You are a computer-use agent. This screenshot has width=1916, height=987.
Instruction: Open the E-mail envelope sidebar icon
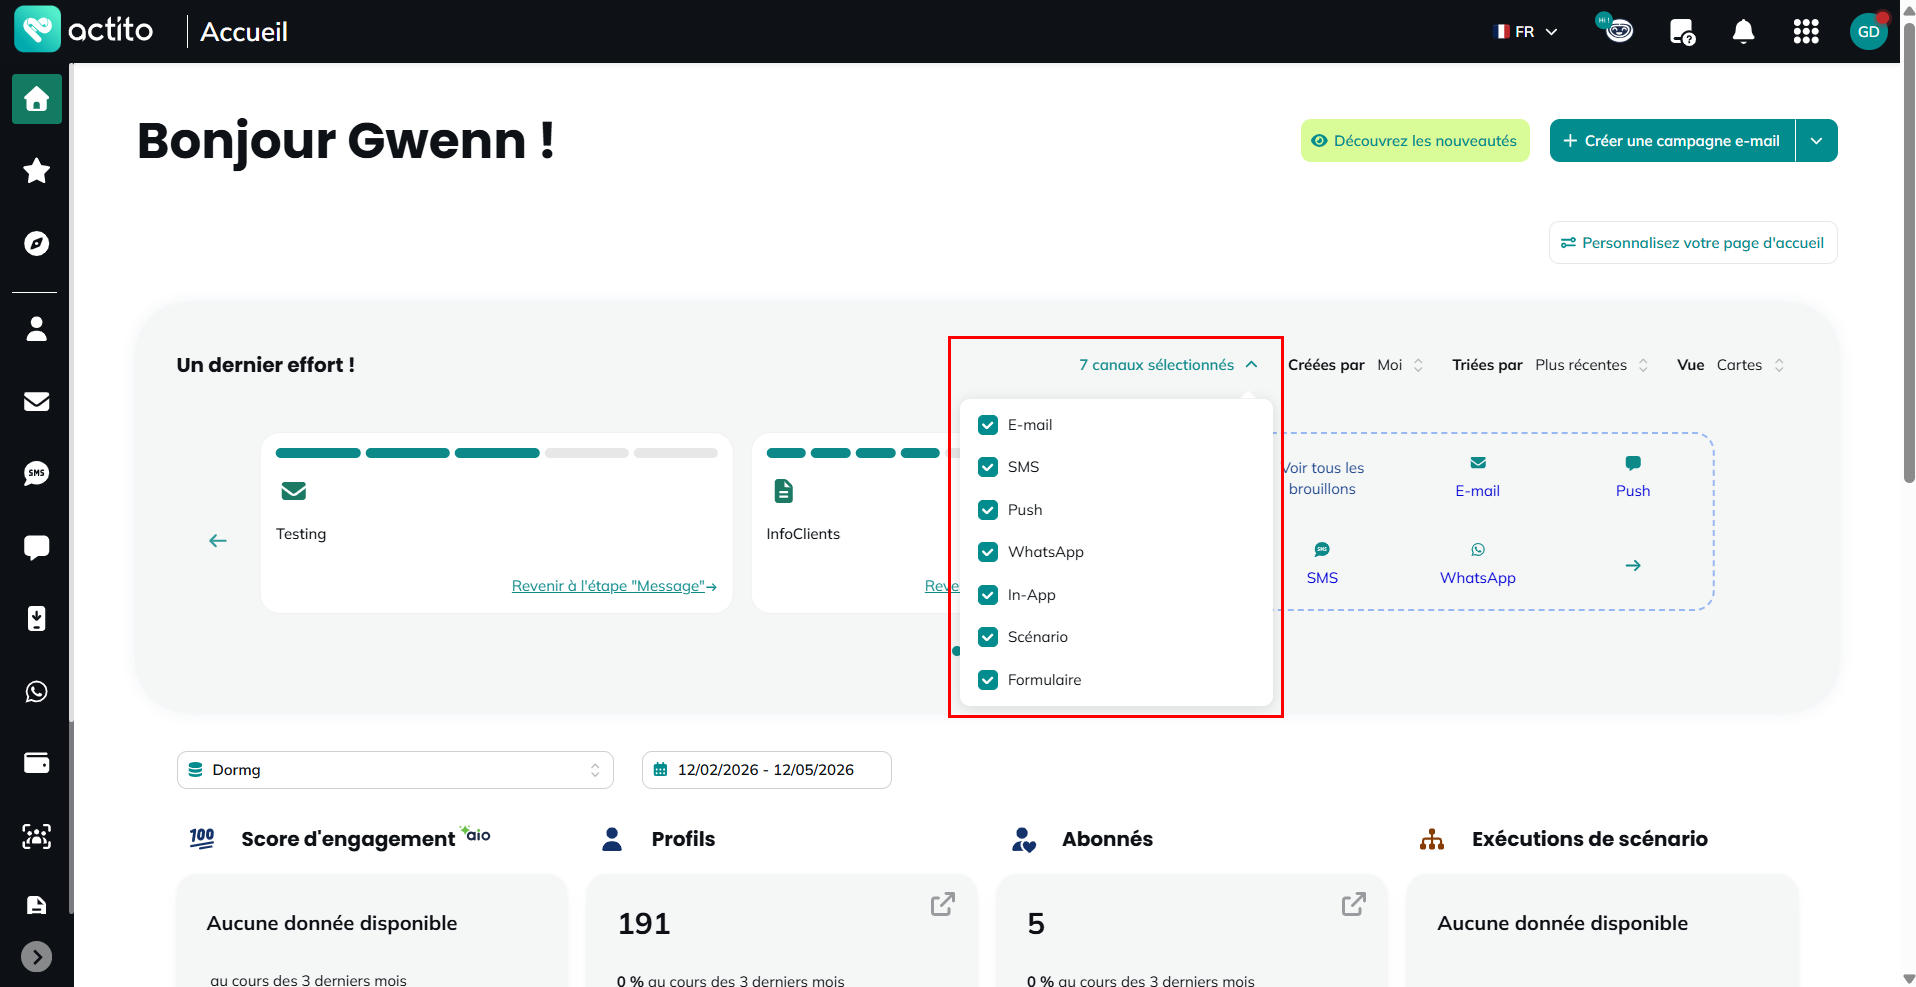pyautogui.click(x=37, y=401)
